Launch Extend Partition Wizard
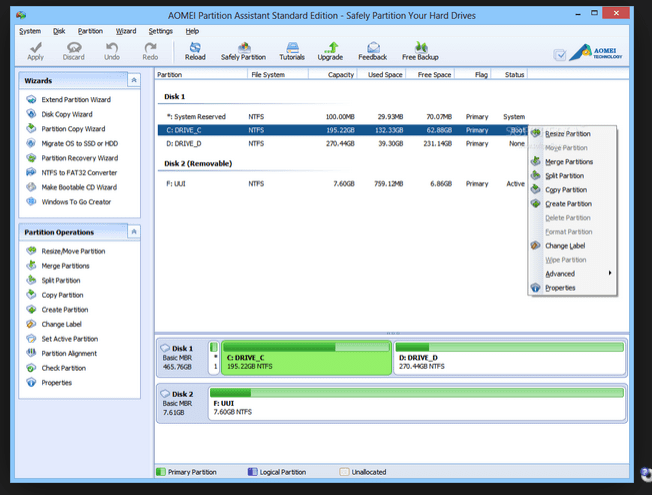 click(69, 99)
